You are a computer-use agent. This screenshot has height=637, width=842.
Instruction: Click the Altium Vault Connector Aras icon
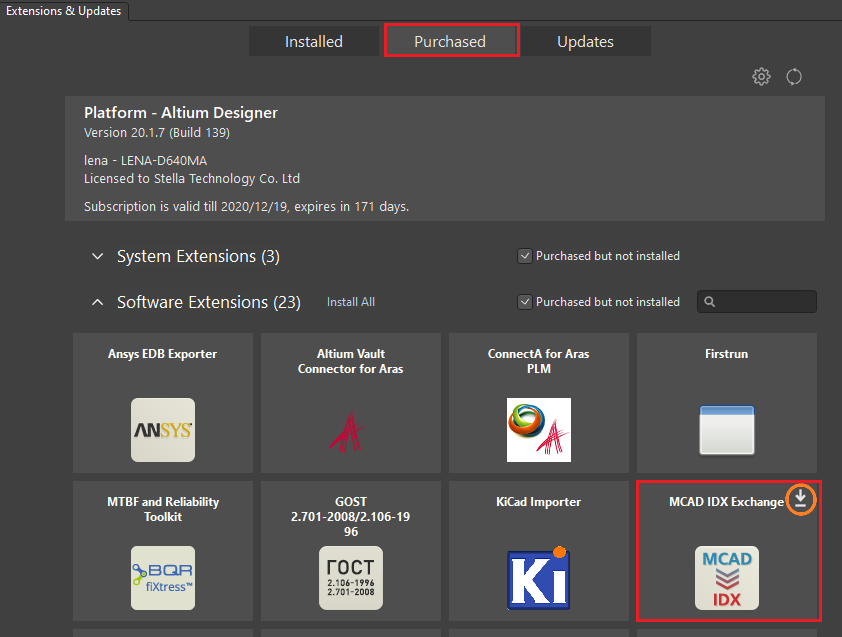tap(347, 430)
